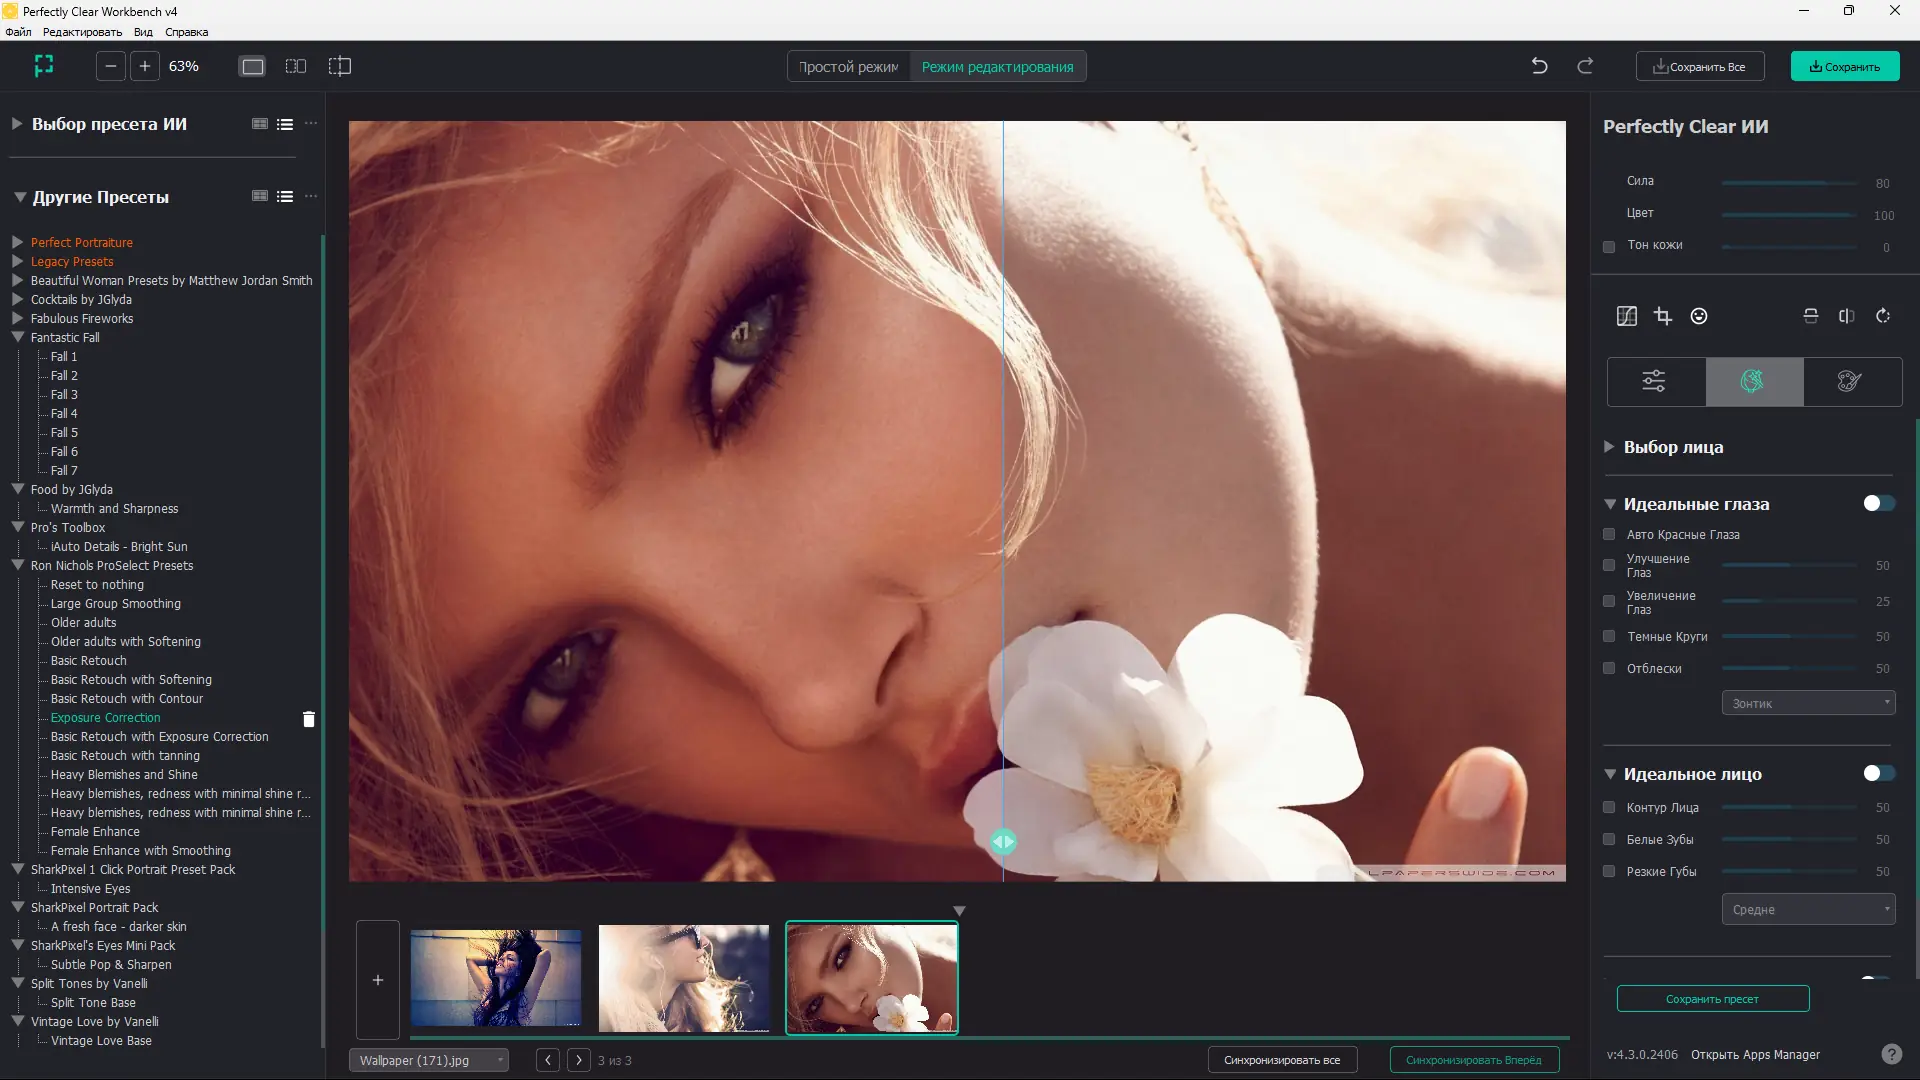Switch to Простой режим tab
The image size is (1920, 1080).
848,67
